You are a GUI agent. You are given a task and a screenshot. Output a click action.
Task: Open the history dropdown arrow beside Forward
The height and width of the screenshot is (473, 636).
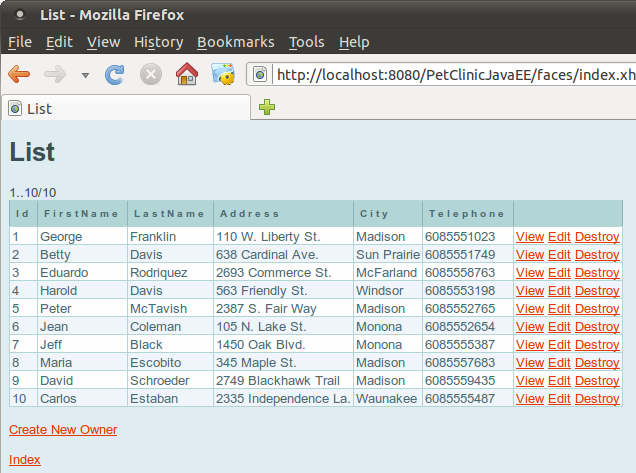pyautogui.click(x=85, y=75)
